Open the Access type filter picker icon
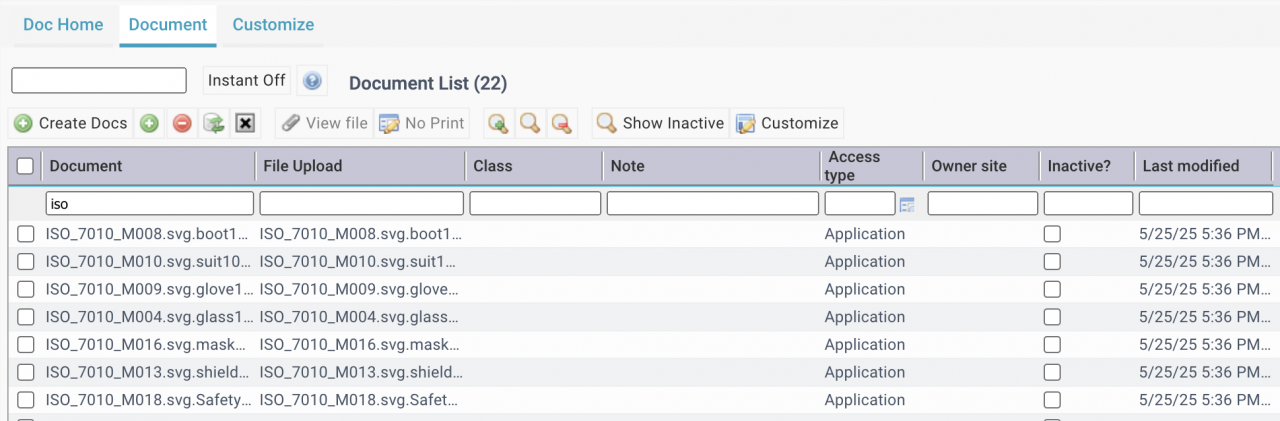The image size is (1280, 421). pyautogui.click(x=907, y=205)
